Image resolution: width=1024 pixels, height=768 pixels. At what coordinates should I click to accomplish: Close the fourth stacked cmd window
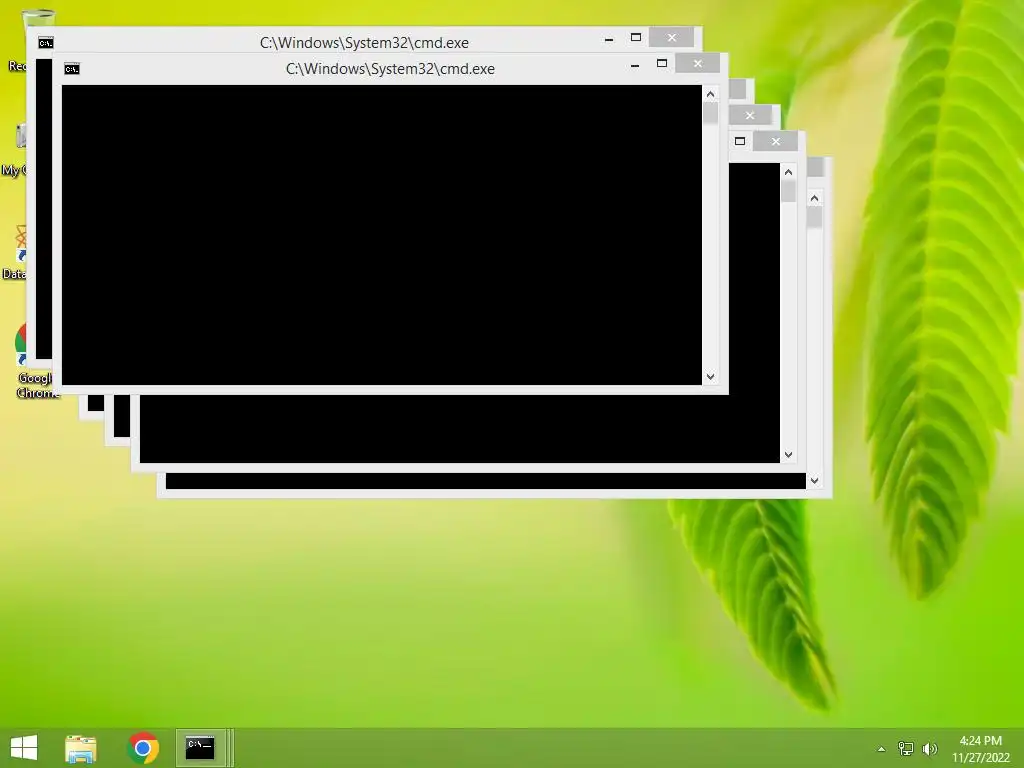[x=750, y=115]
